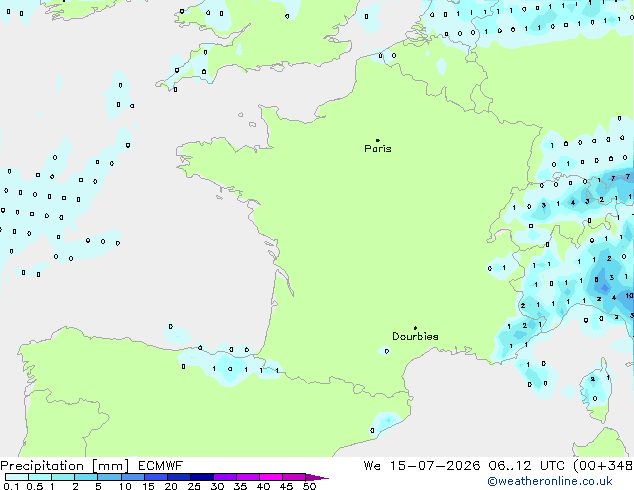Viewport: 634px width, 490px height.
Task: Click the Paris location dot marker
Action: tap(378, 140)
